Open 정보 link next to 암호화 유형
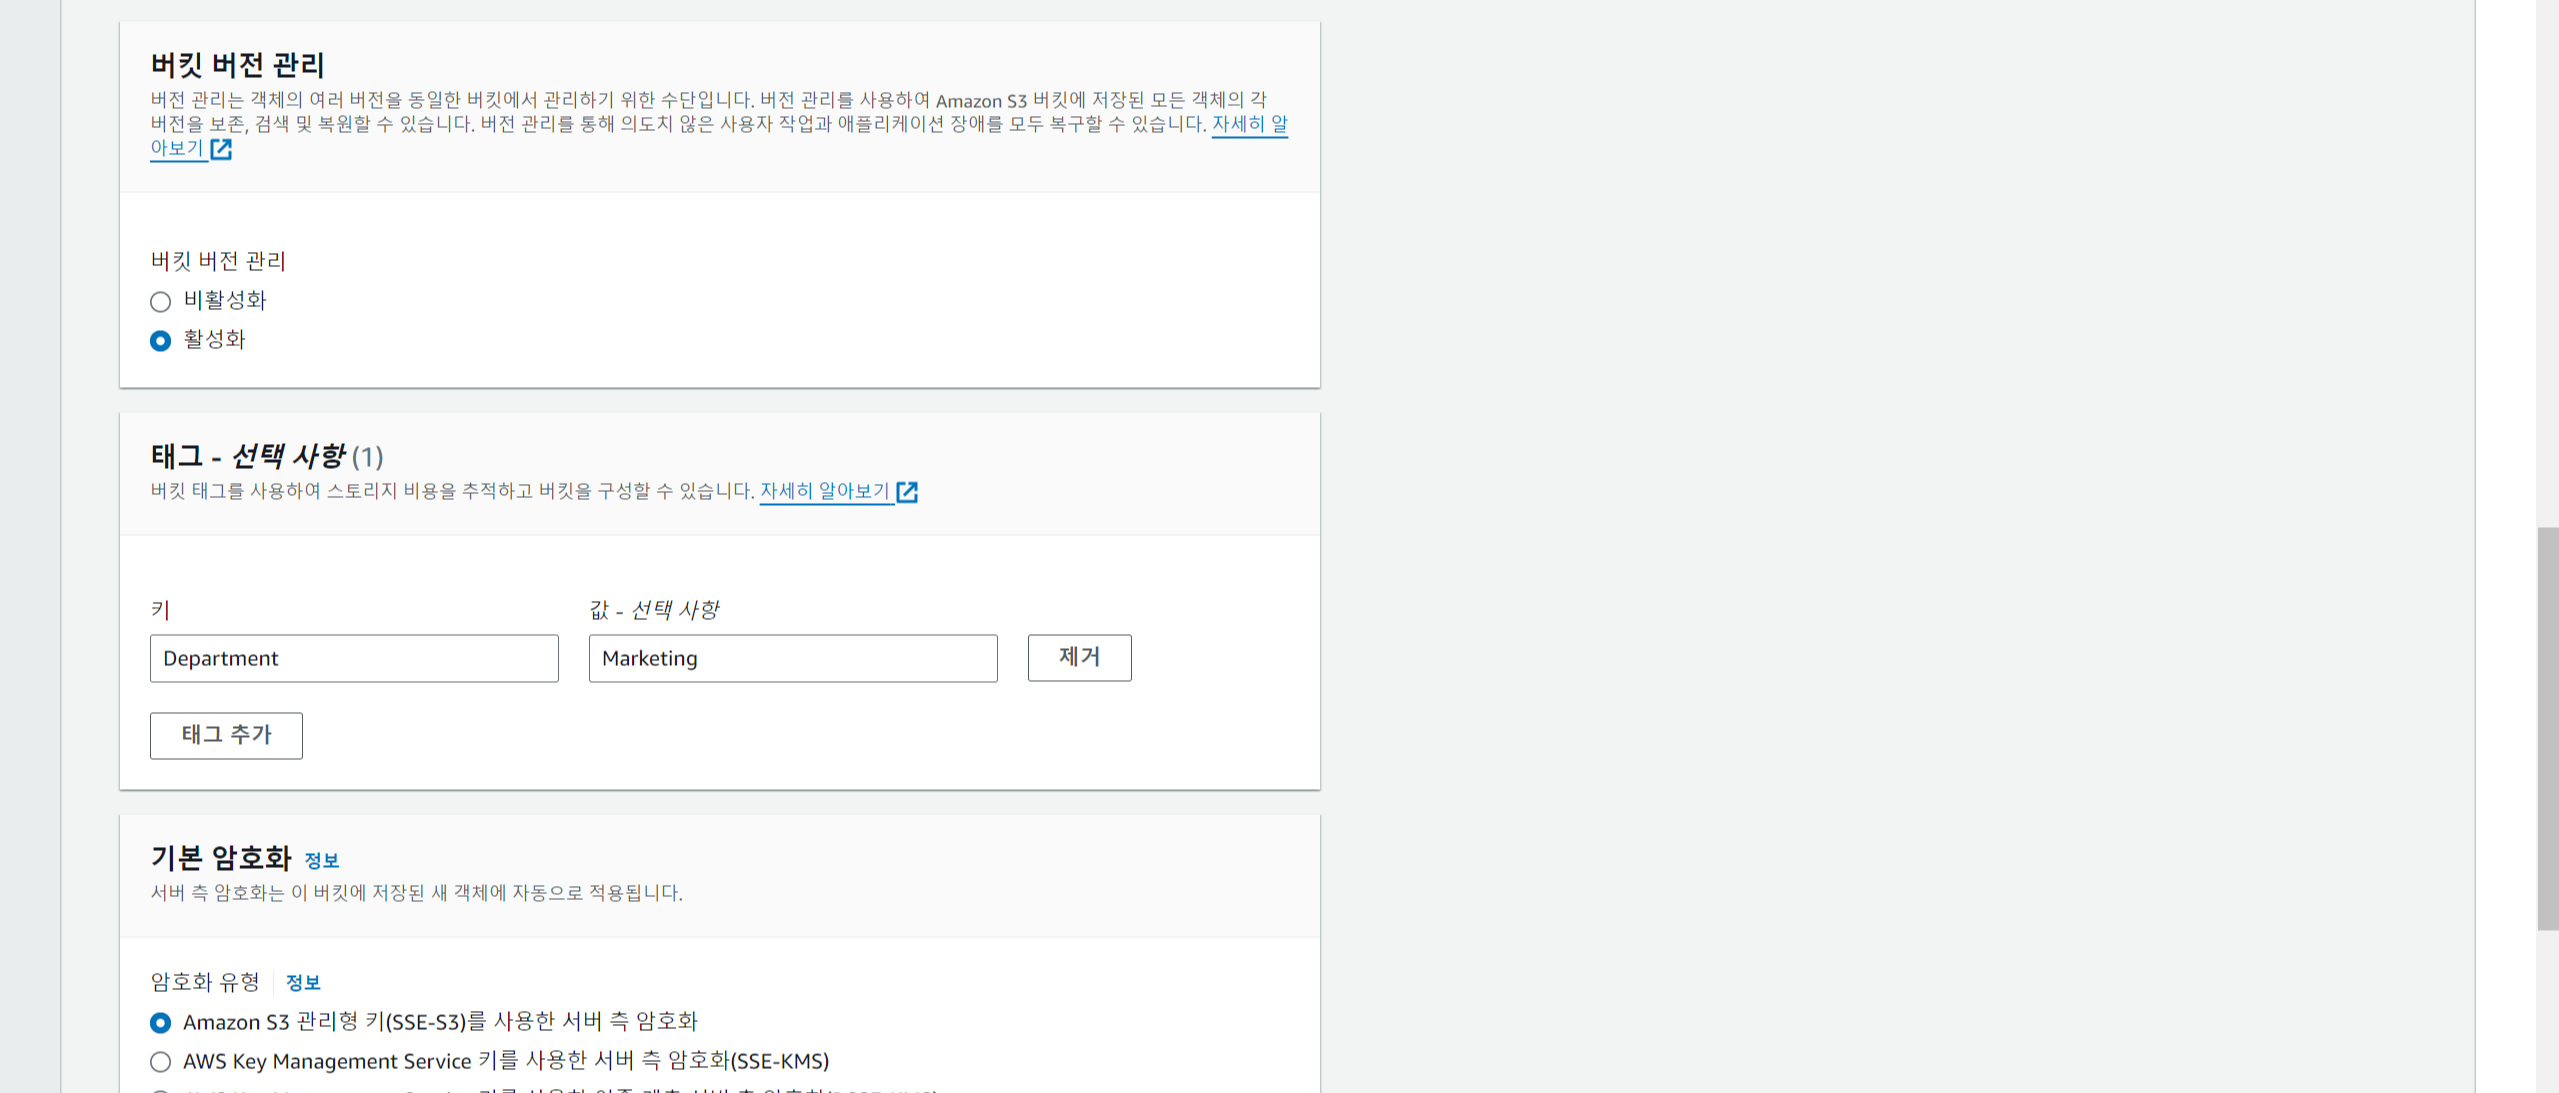The image size is (2559, 1093). [303, 982]
